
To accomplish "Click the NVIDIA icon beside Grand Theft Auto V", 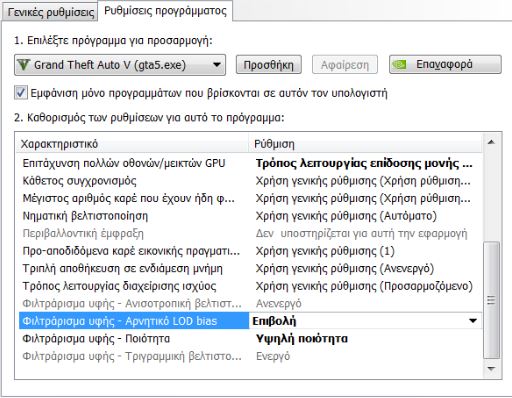I will [23, 65].
